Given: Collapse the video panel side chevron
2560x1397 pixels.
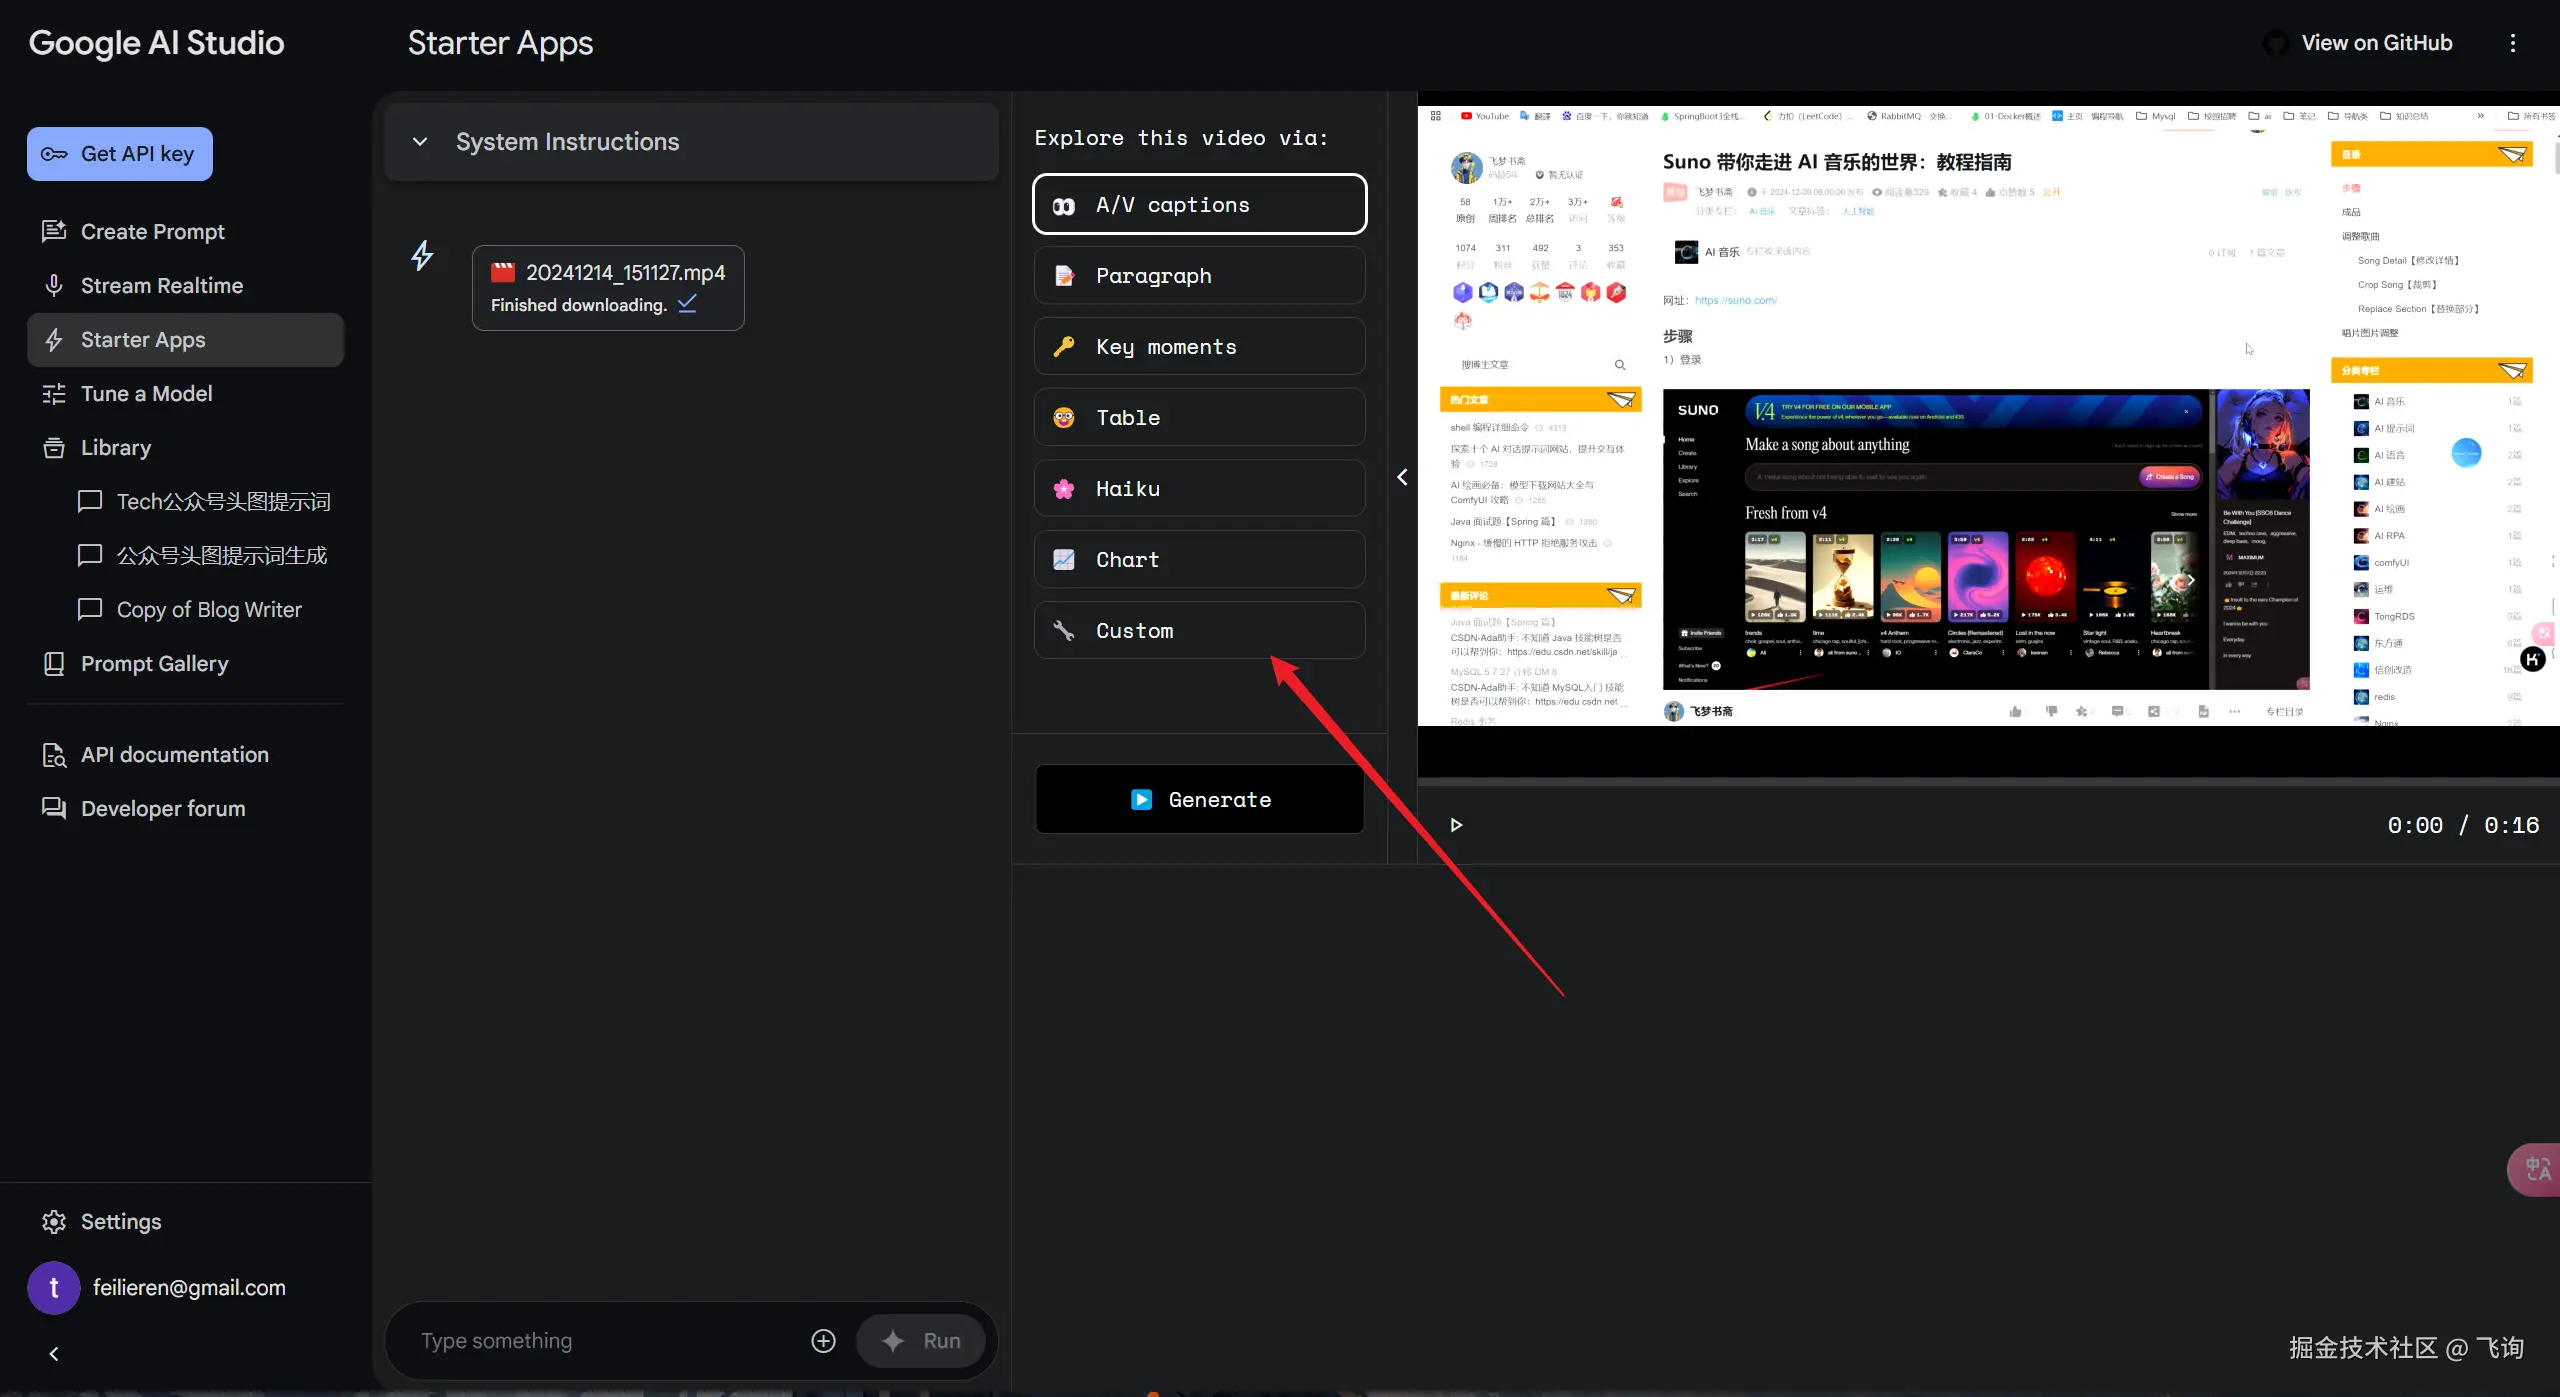Looking at the screenshot, I should click(x=1402, y=477).
